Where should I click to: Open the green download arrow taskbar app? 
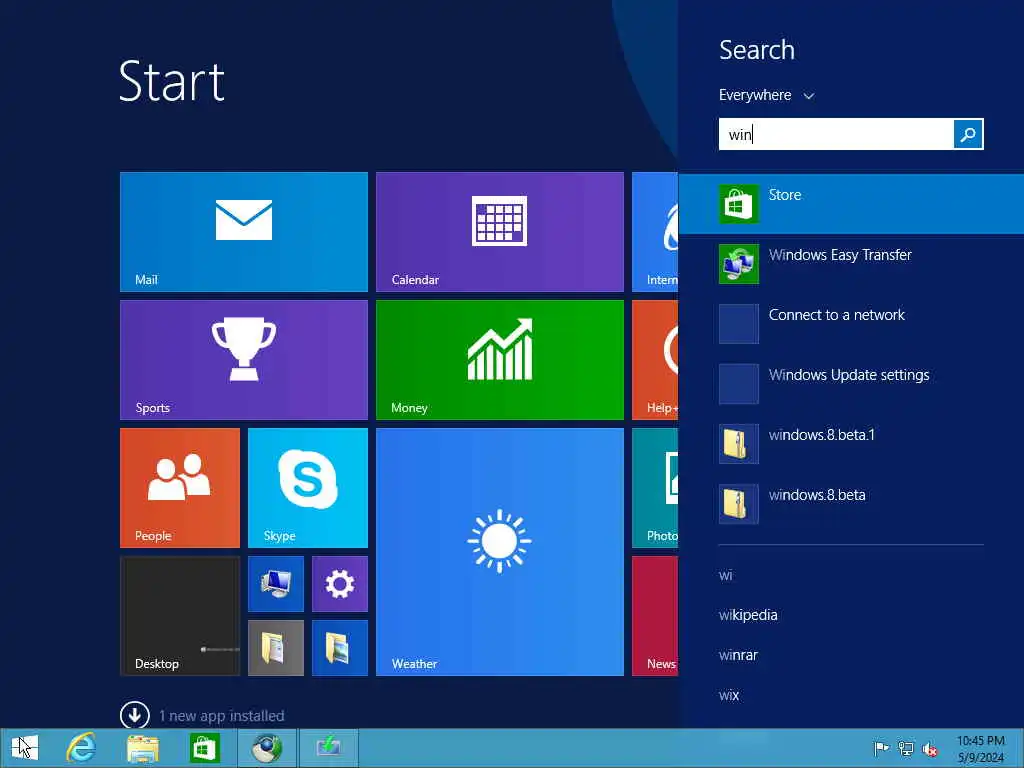click(328, 748)
